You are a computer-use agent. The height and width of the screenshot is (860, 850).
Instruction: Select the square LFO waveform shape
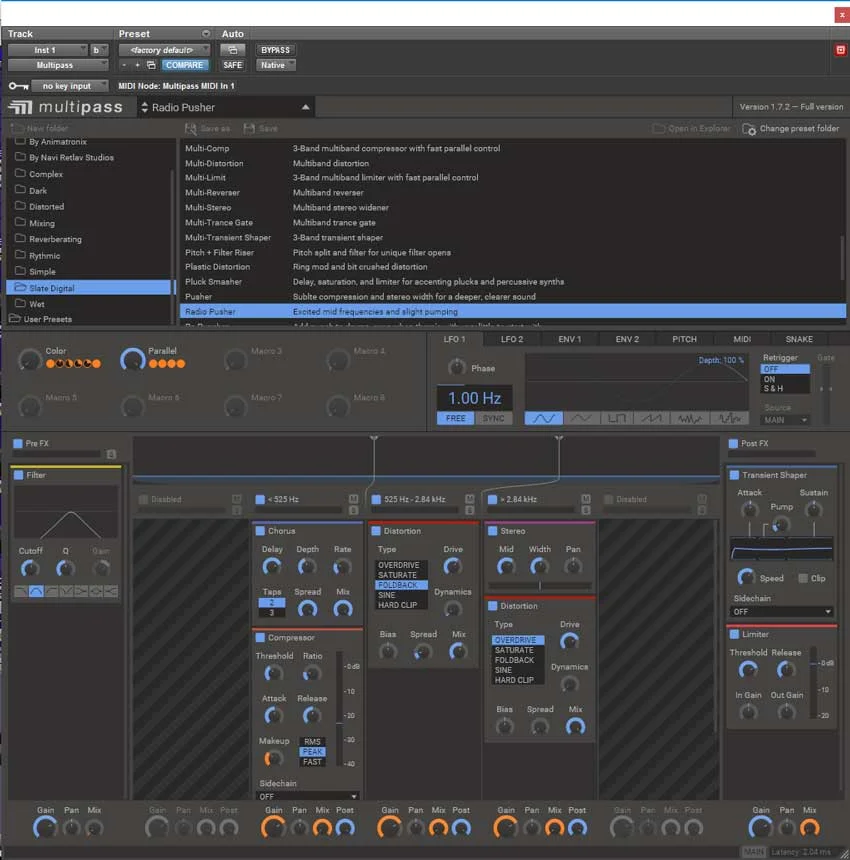click(x=616, y=418)
